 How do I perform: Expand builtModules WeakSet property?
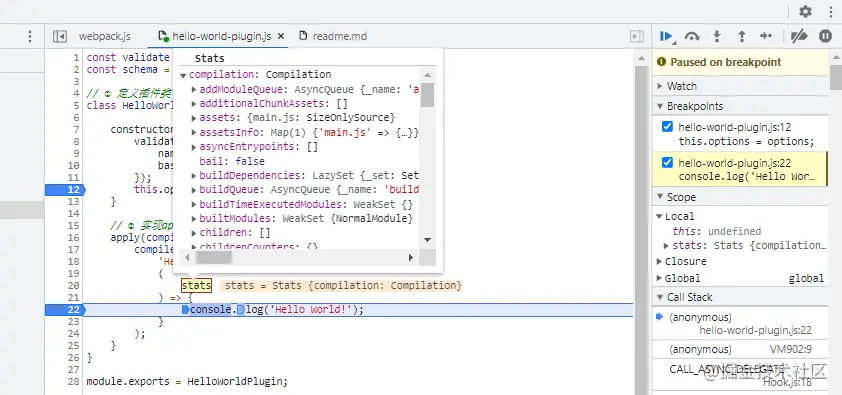194,218
